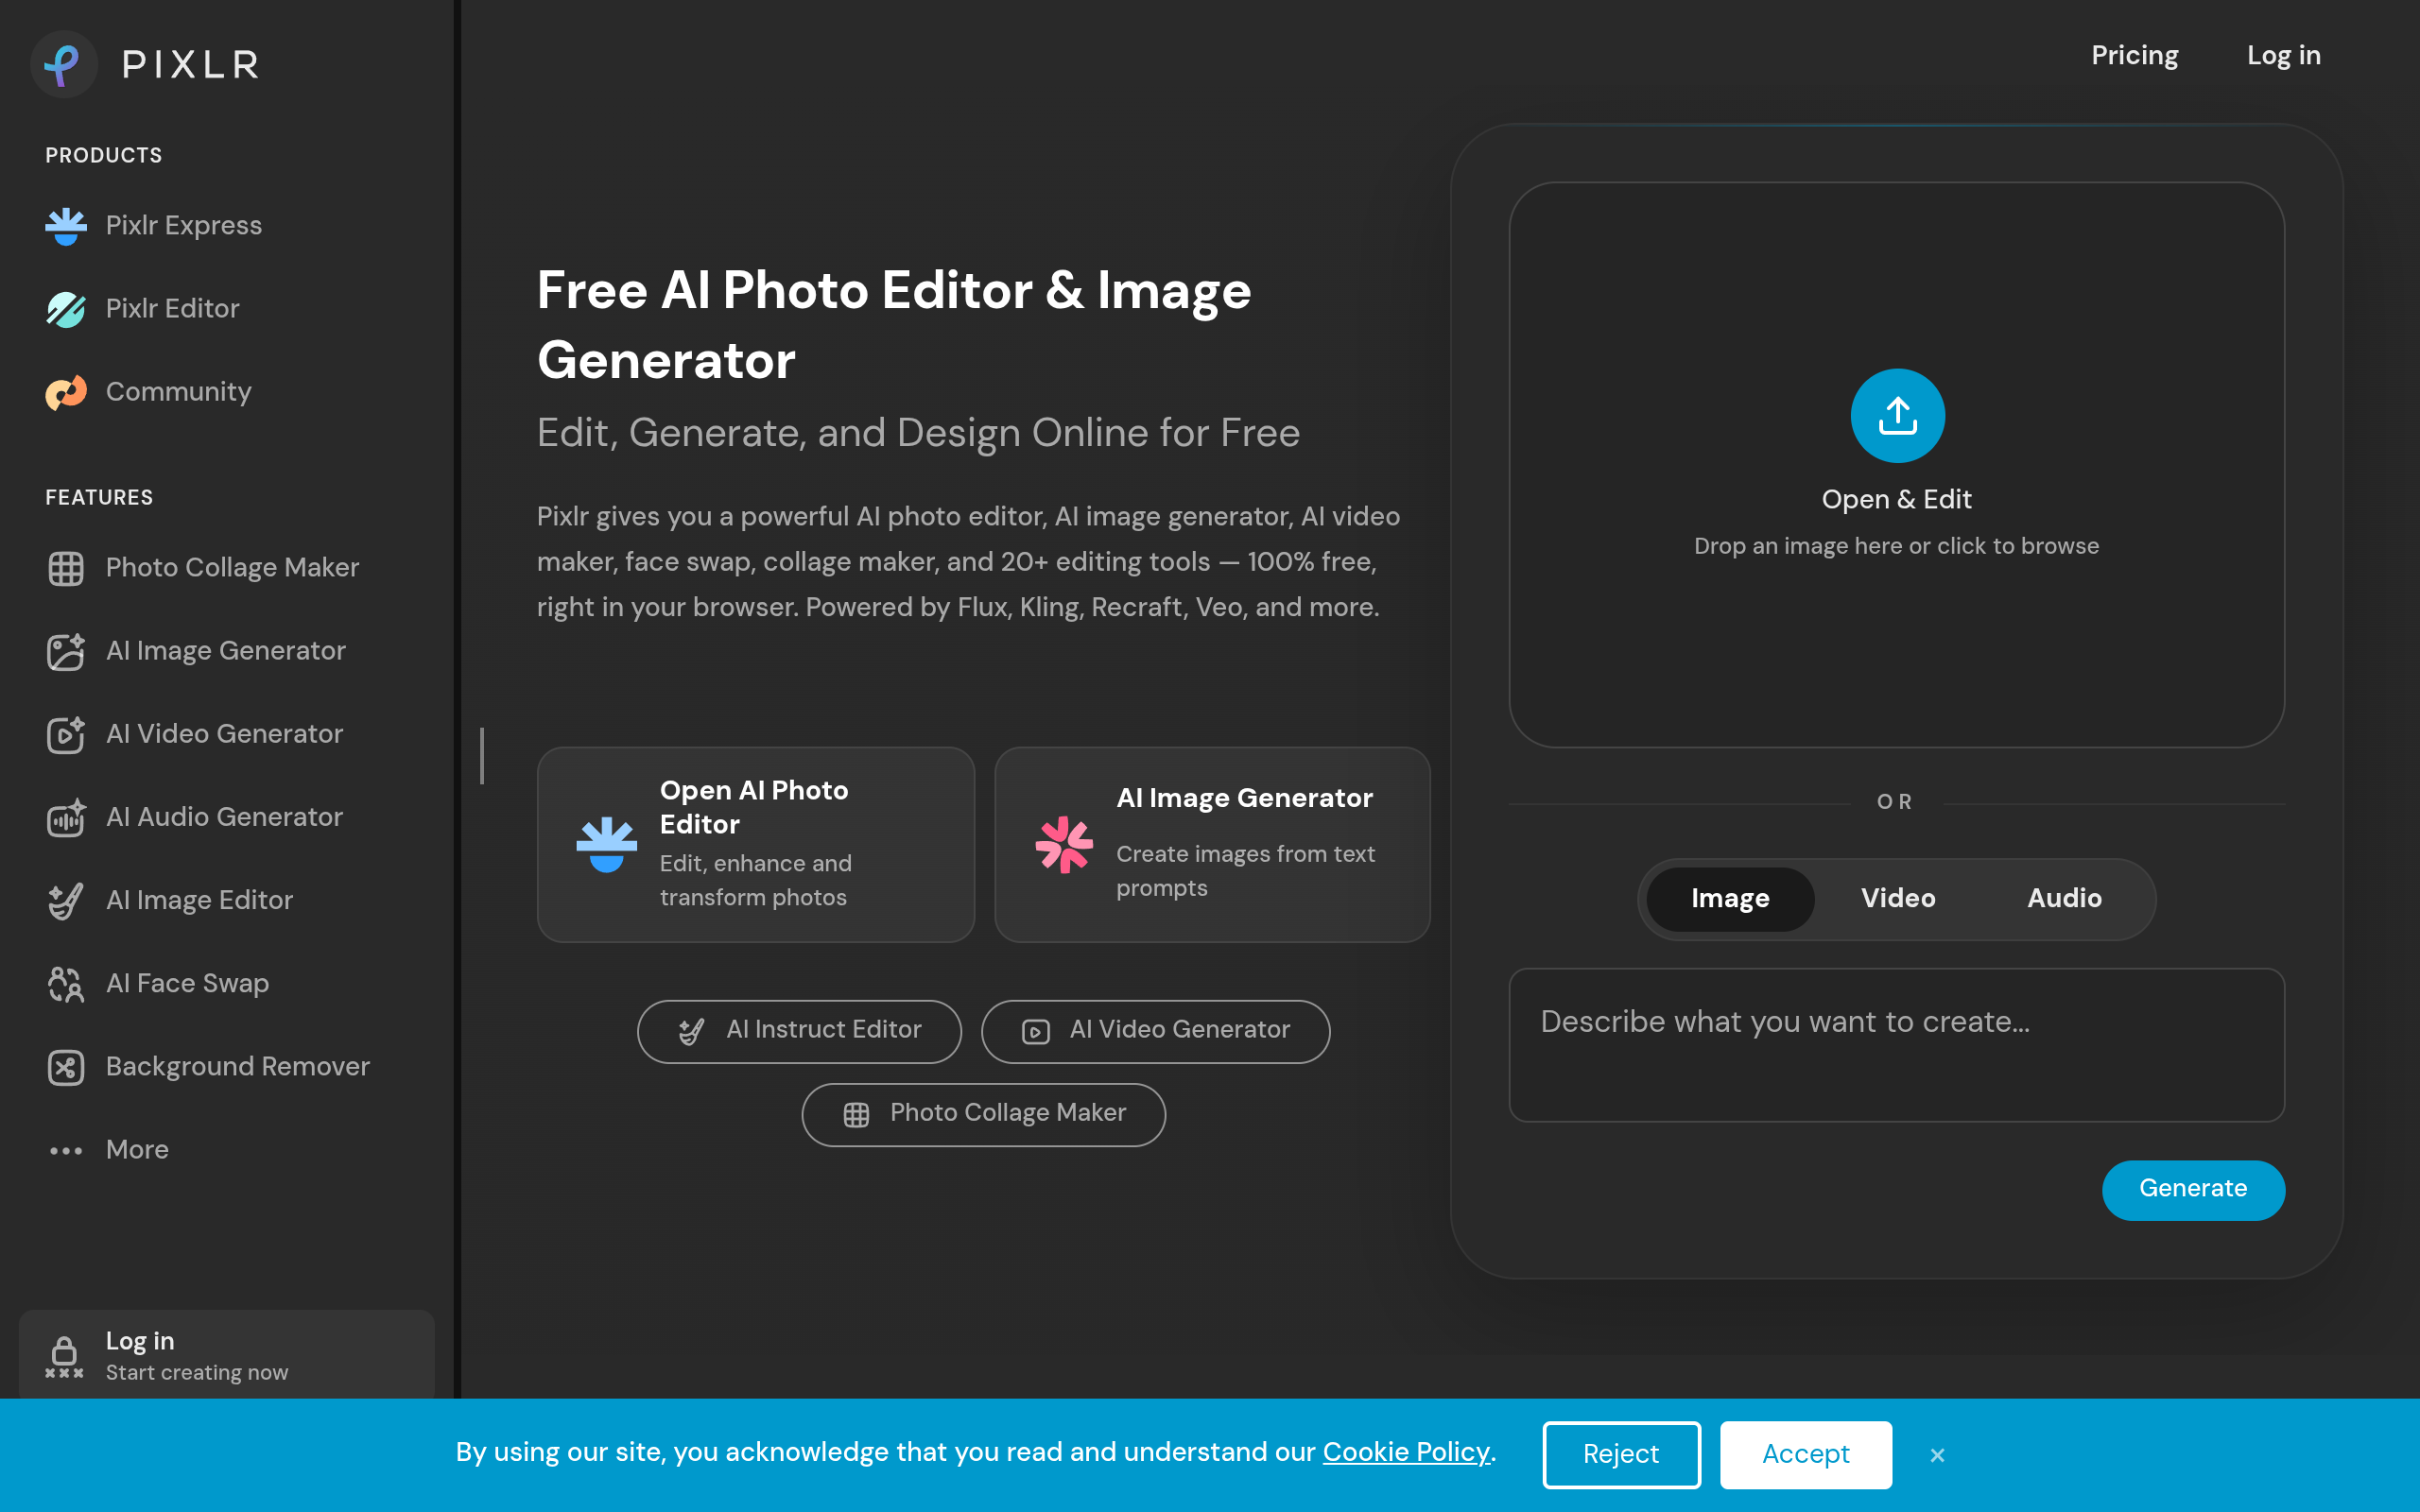Click the pink pinwheel AI Image Generator icon

tap(1064, 844)
